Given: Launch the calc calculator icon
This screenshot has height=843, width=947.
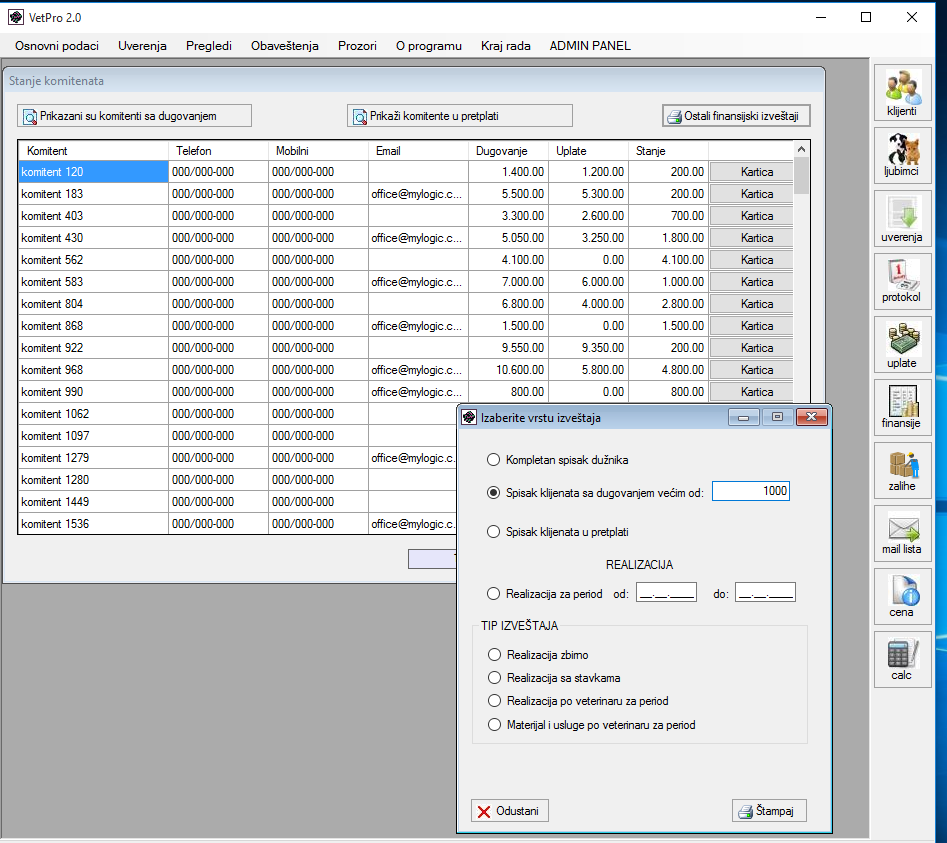Looking at the screenshot, I should click(x=901, y=659).
